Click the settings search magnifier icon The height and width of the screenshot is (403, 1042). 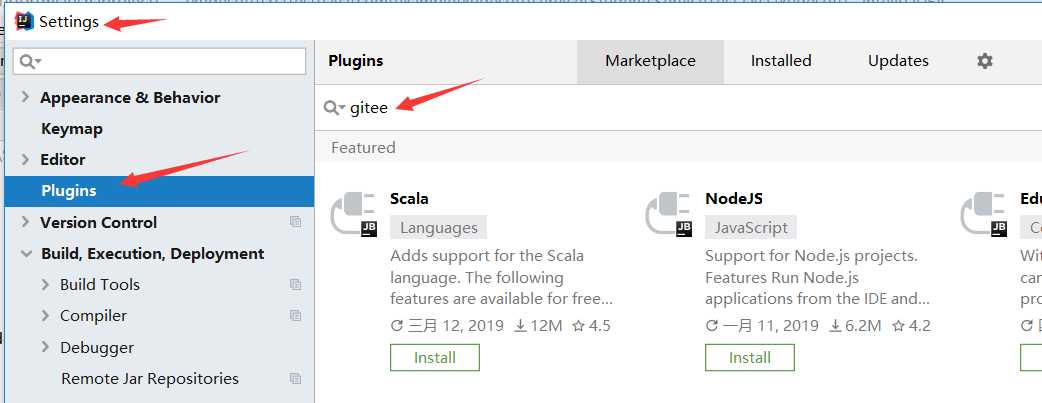coord(30,62)
